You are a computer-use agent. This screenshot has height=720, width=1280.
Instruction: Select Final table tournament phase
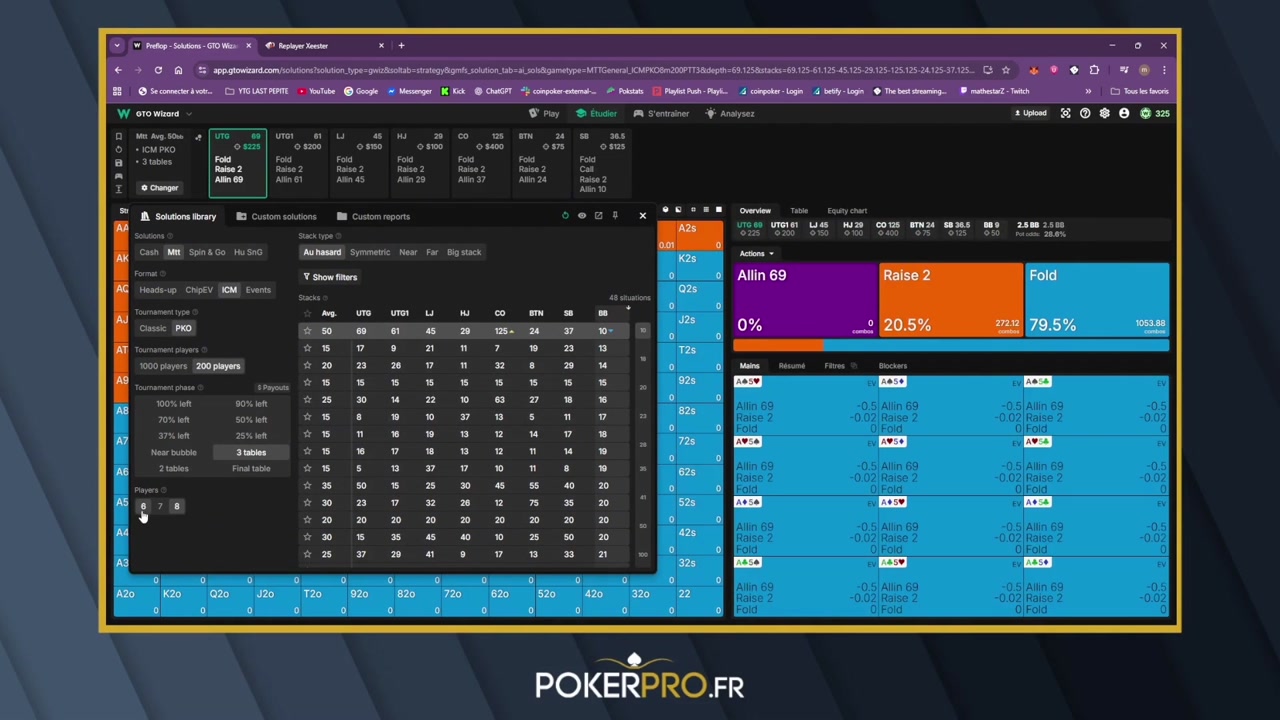point(251,468)
